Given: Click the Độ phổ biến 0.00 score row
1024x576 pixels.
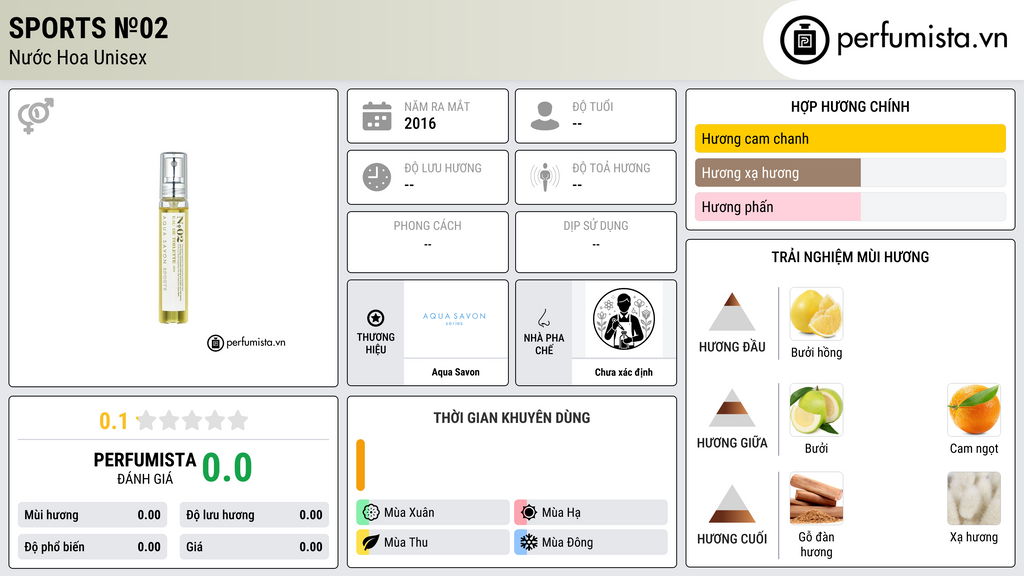Looking at the screenshot, I should click(93, 547).
